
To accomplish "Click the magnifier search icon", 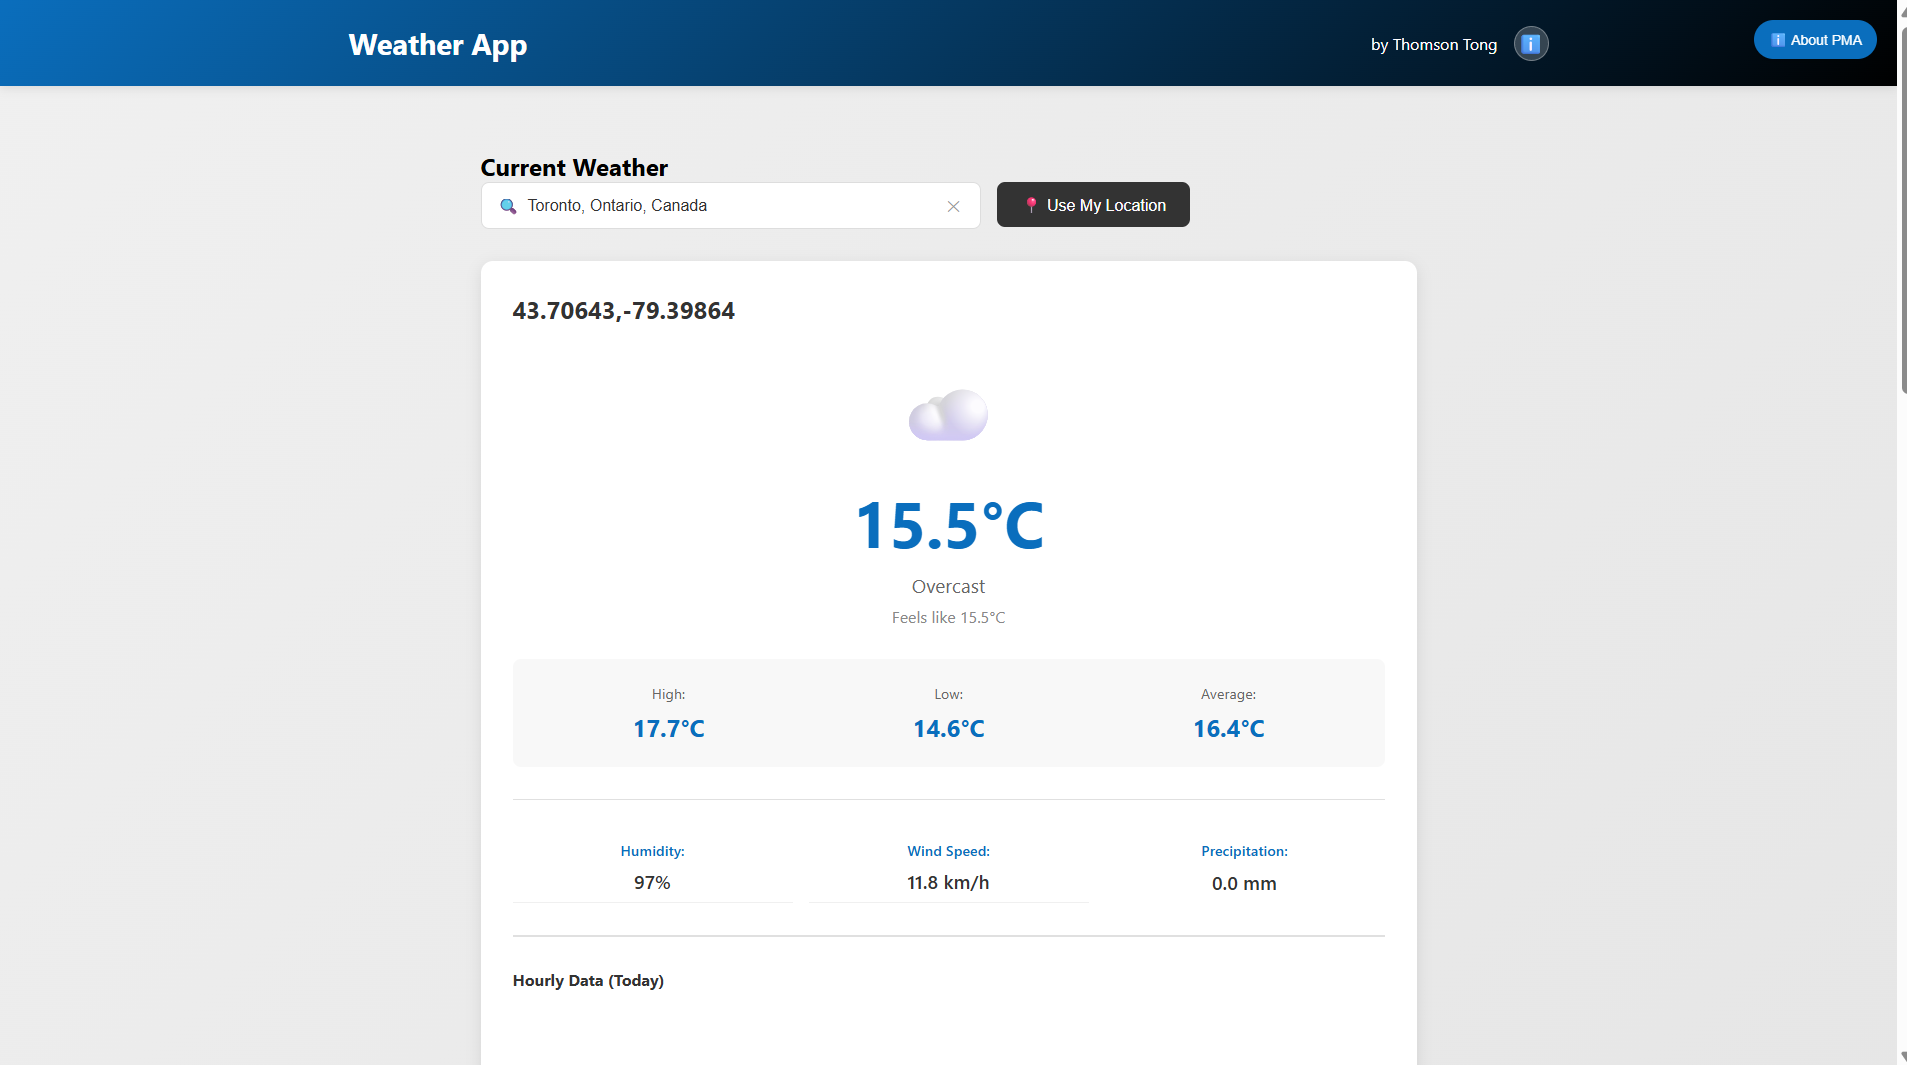I will coord(508,206).
